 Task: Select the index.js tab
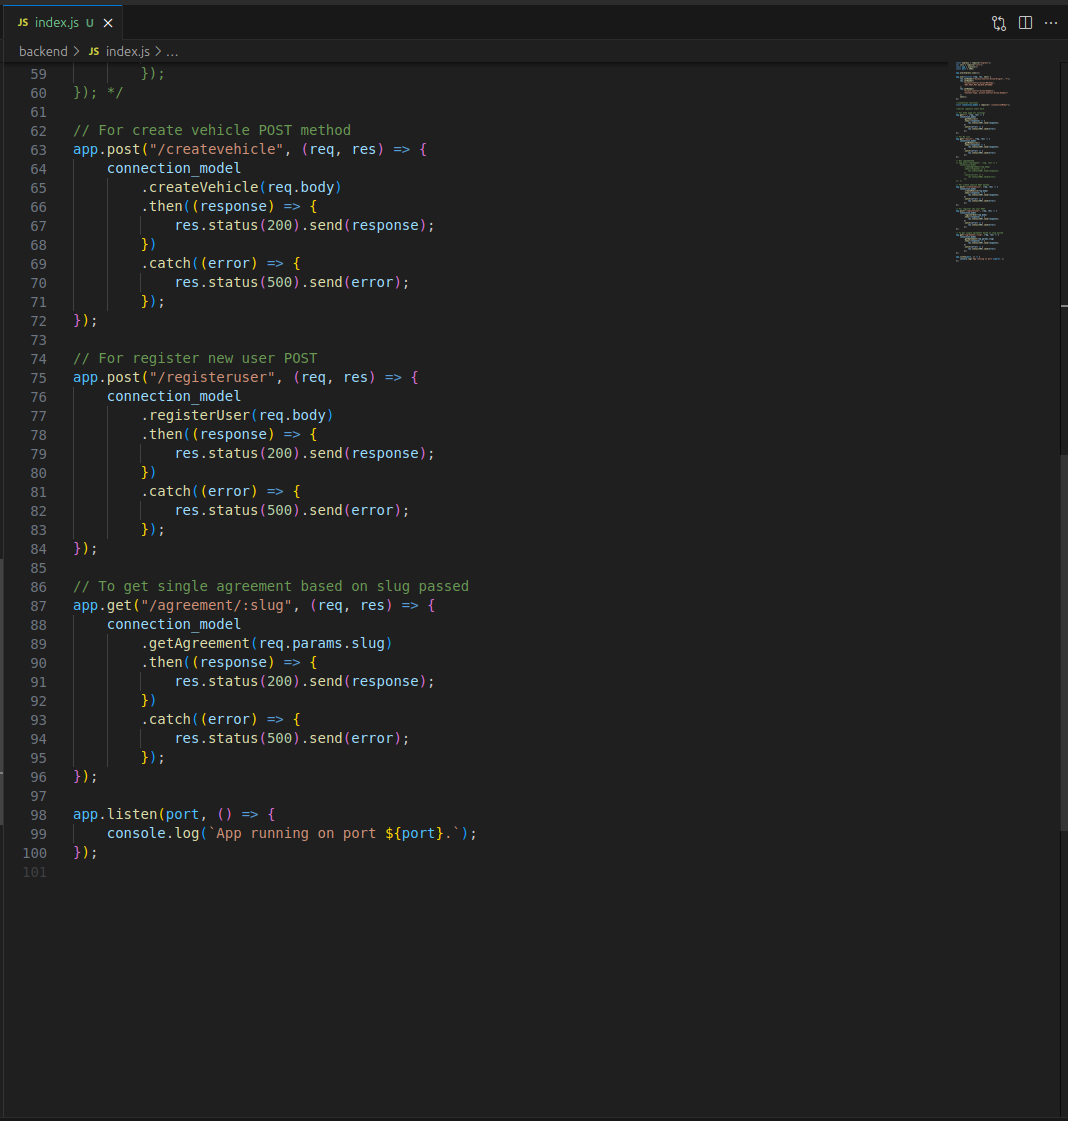pyautogui.click(x=56, y=23)
